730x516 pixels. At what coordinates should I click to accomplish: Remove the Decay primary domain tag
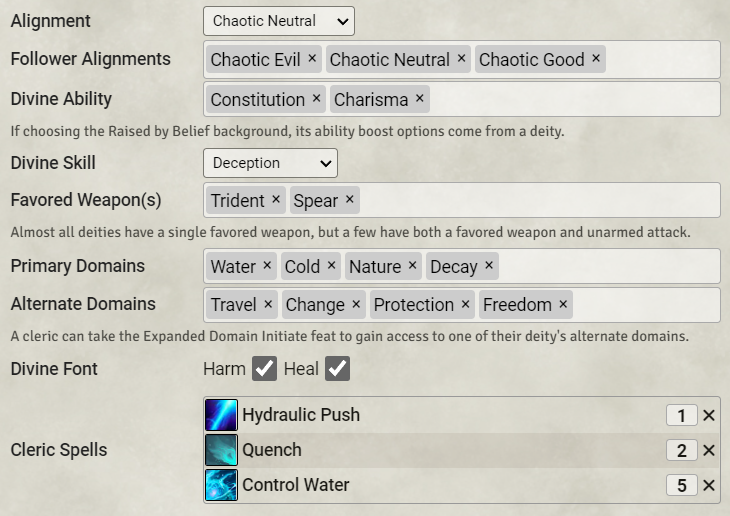(x=489, y=266)
